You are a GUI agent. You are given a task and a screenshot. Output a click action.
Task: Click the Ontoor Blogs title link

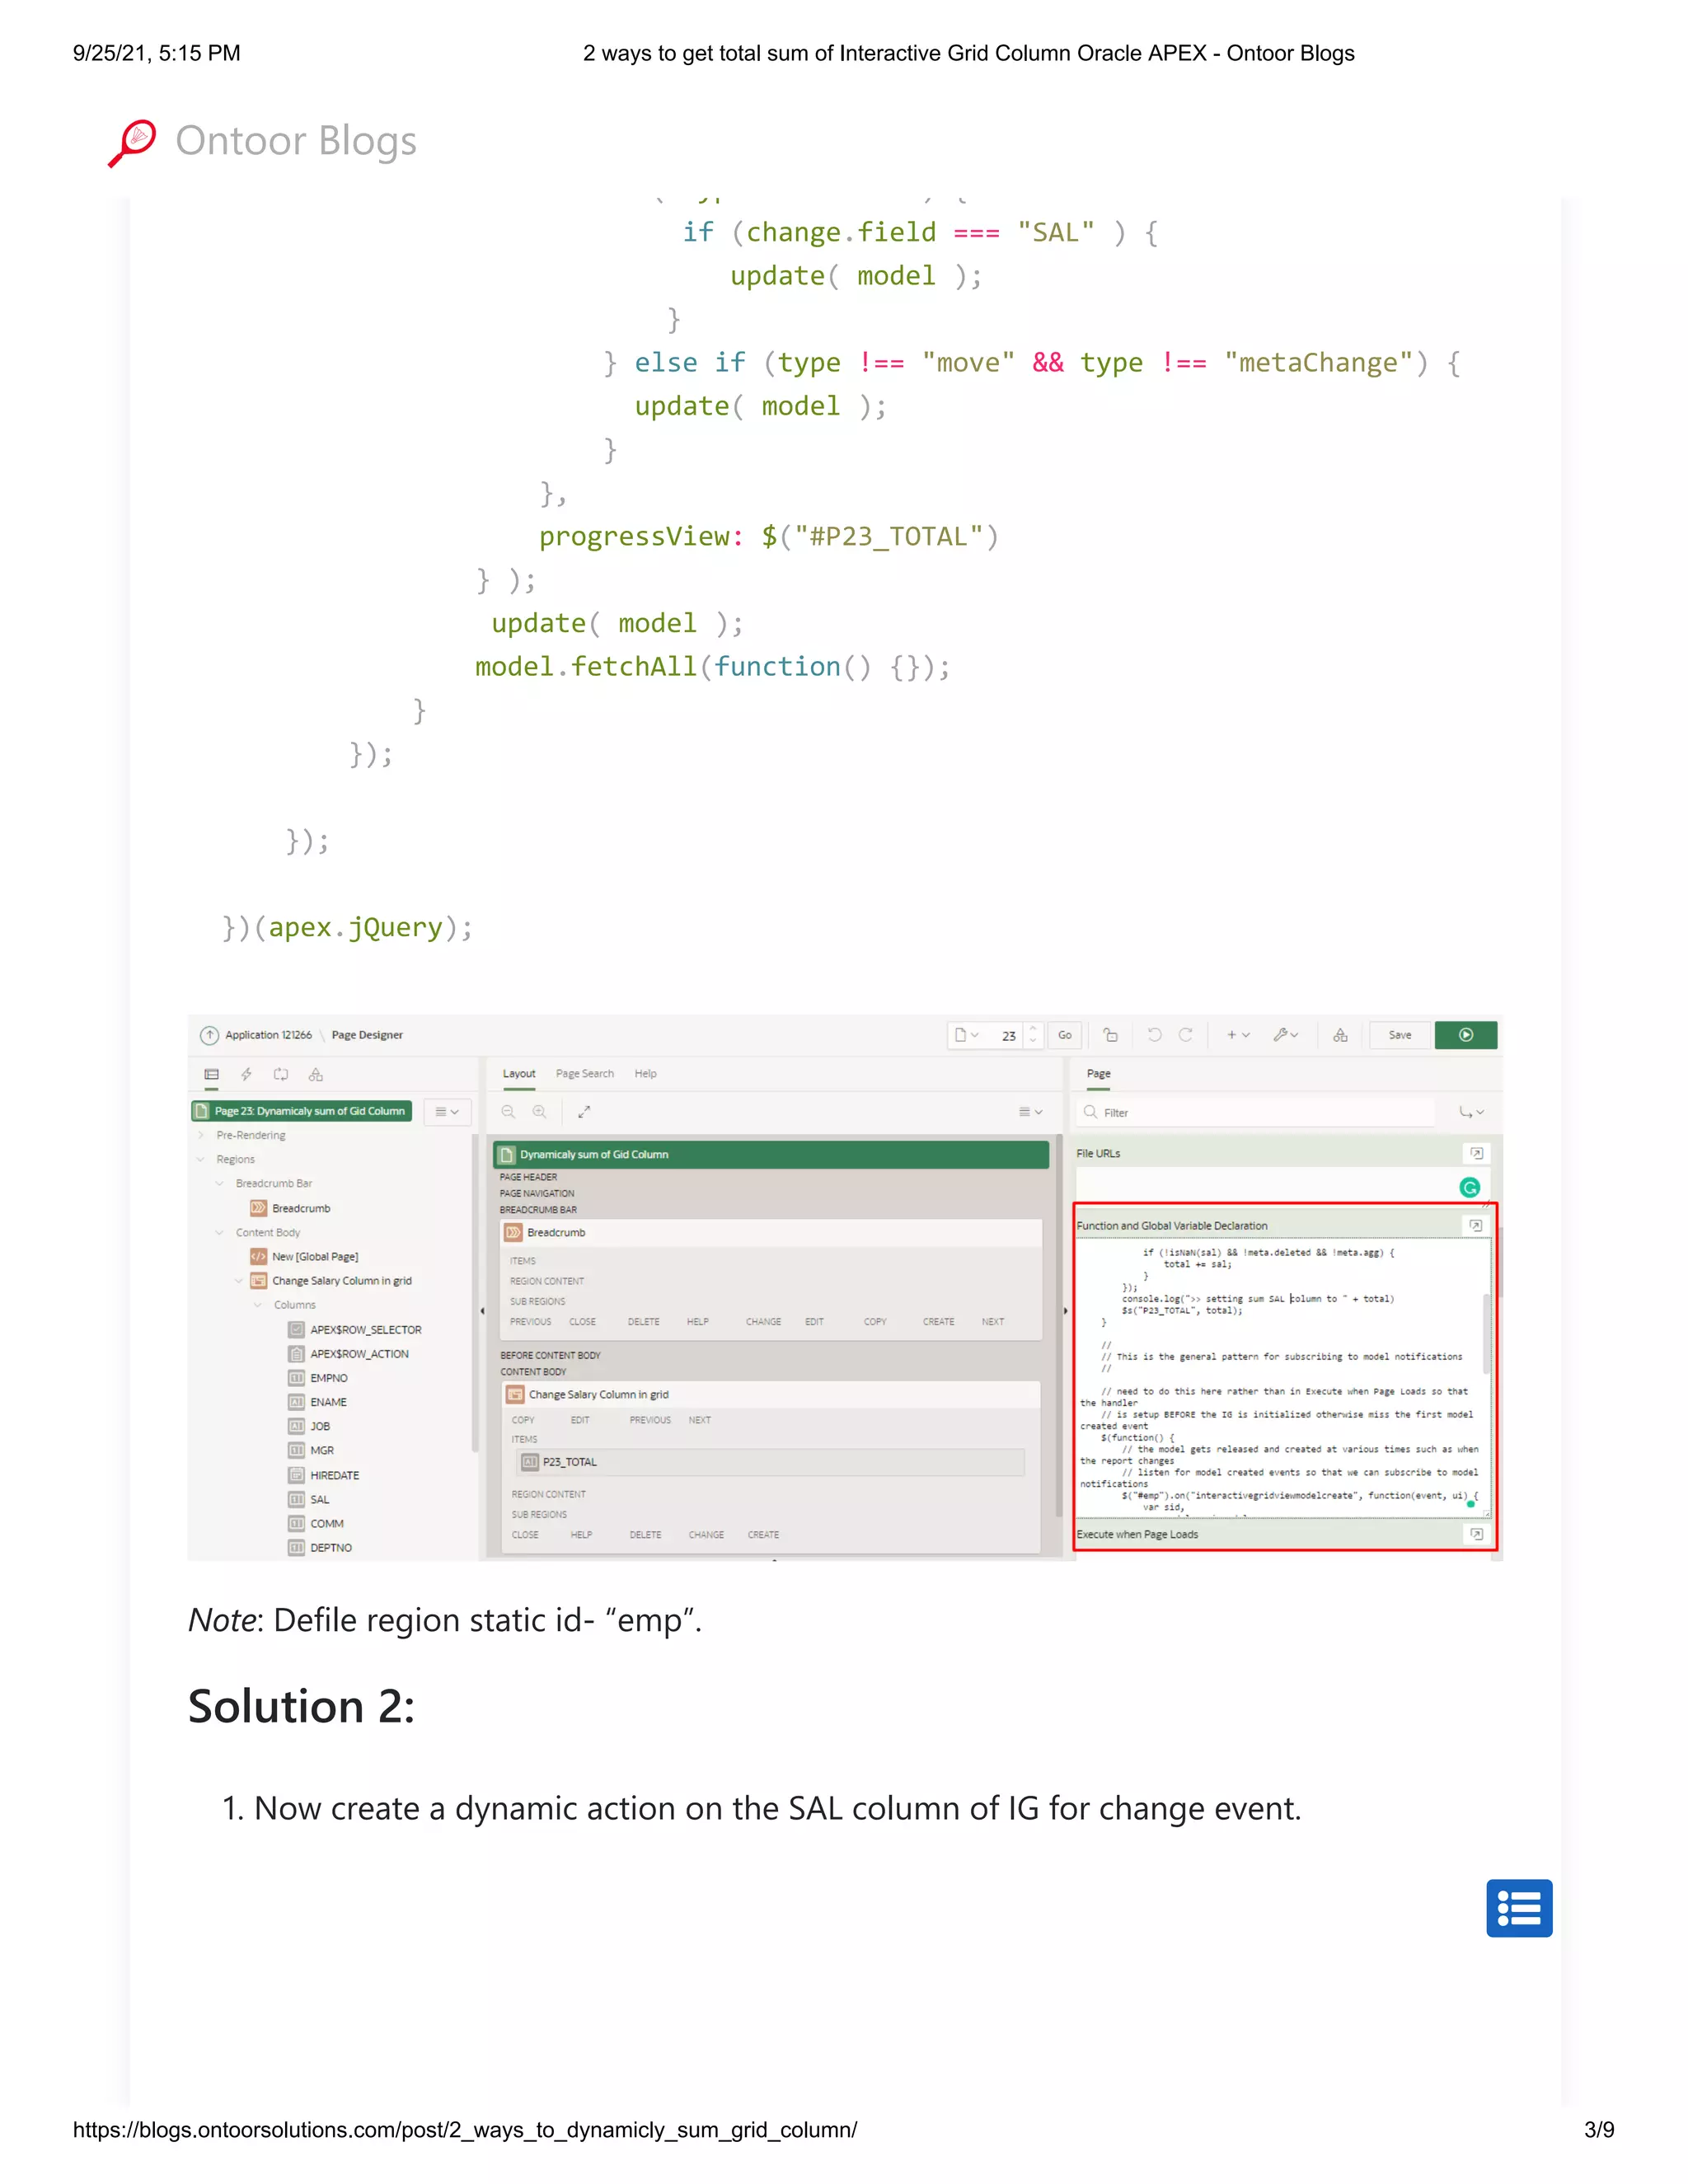click(296, 141)
